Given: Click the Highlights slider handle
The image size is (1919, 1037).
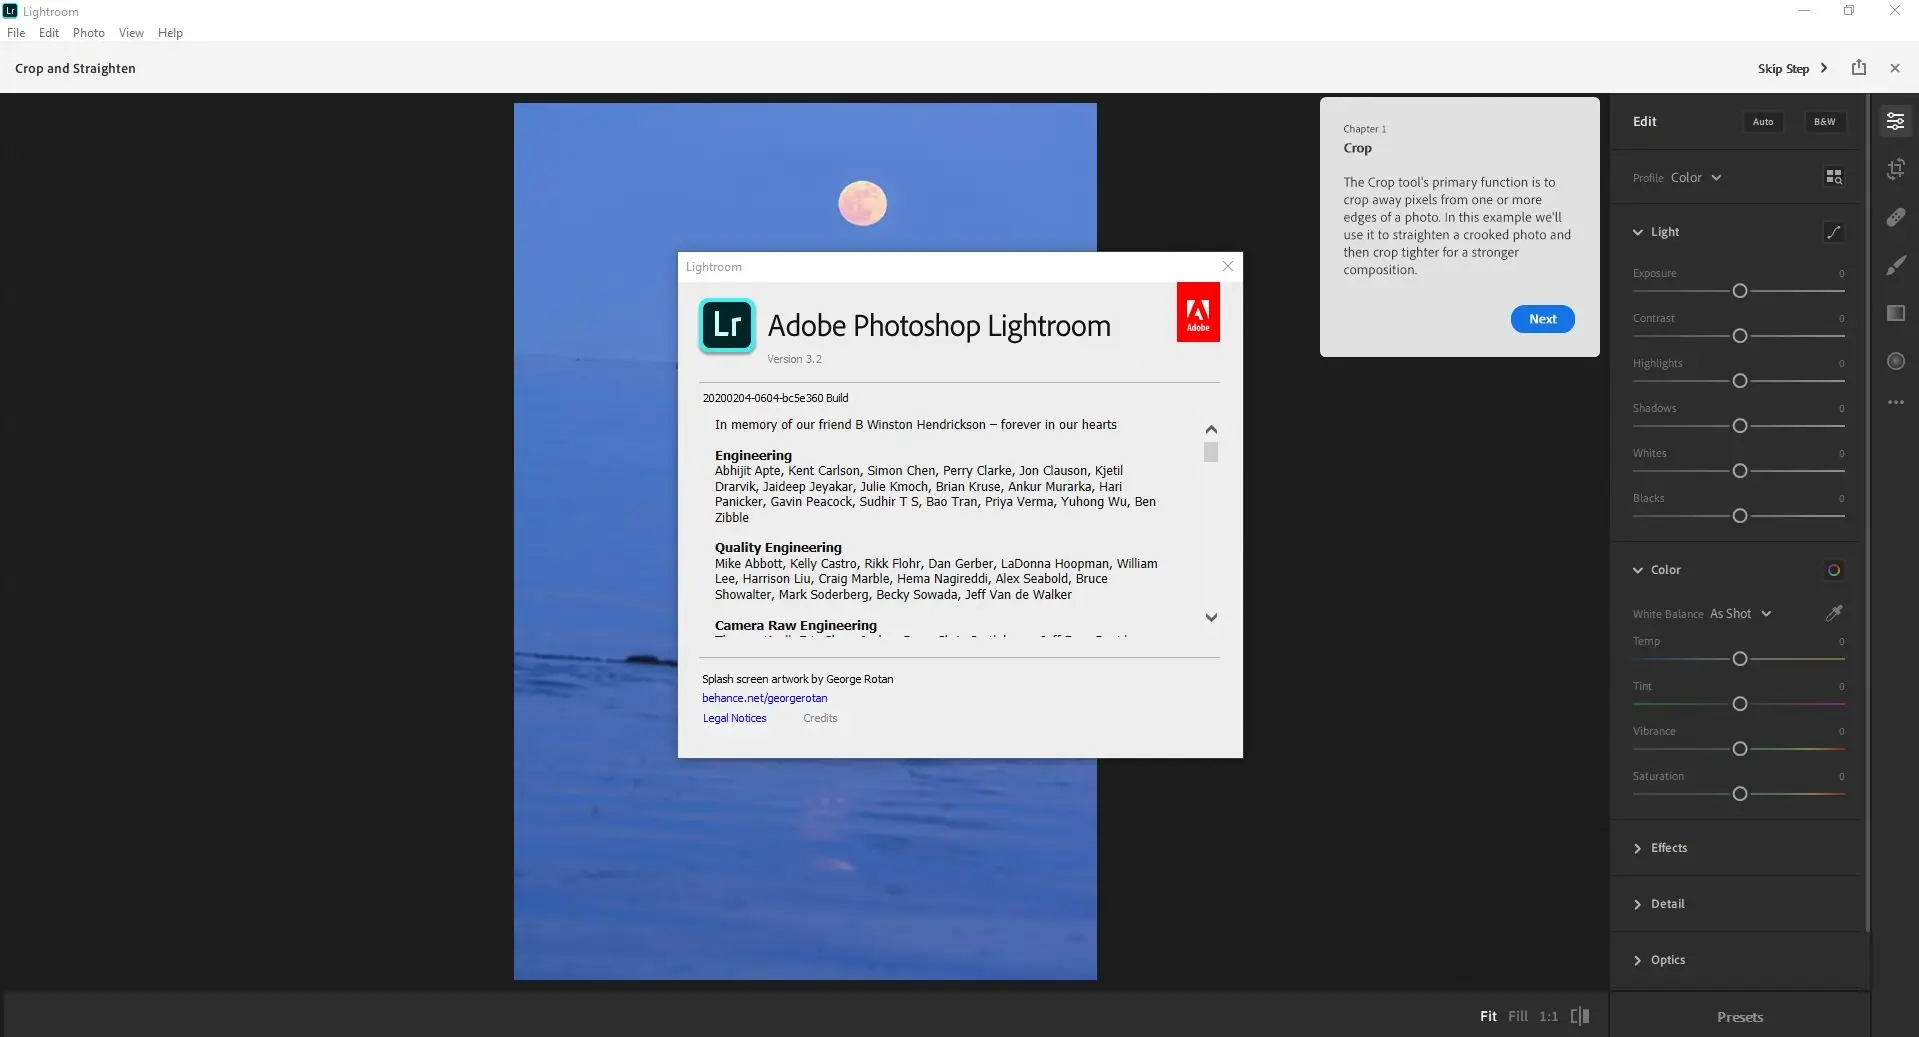Looking at the screenshot, I should (1739, 381).
